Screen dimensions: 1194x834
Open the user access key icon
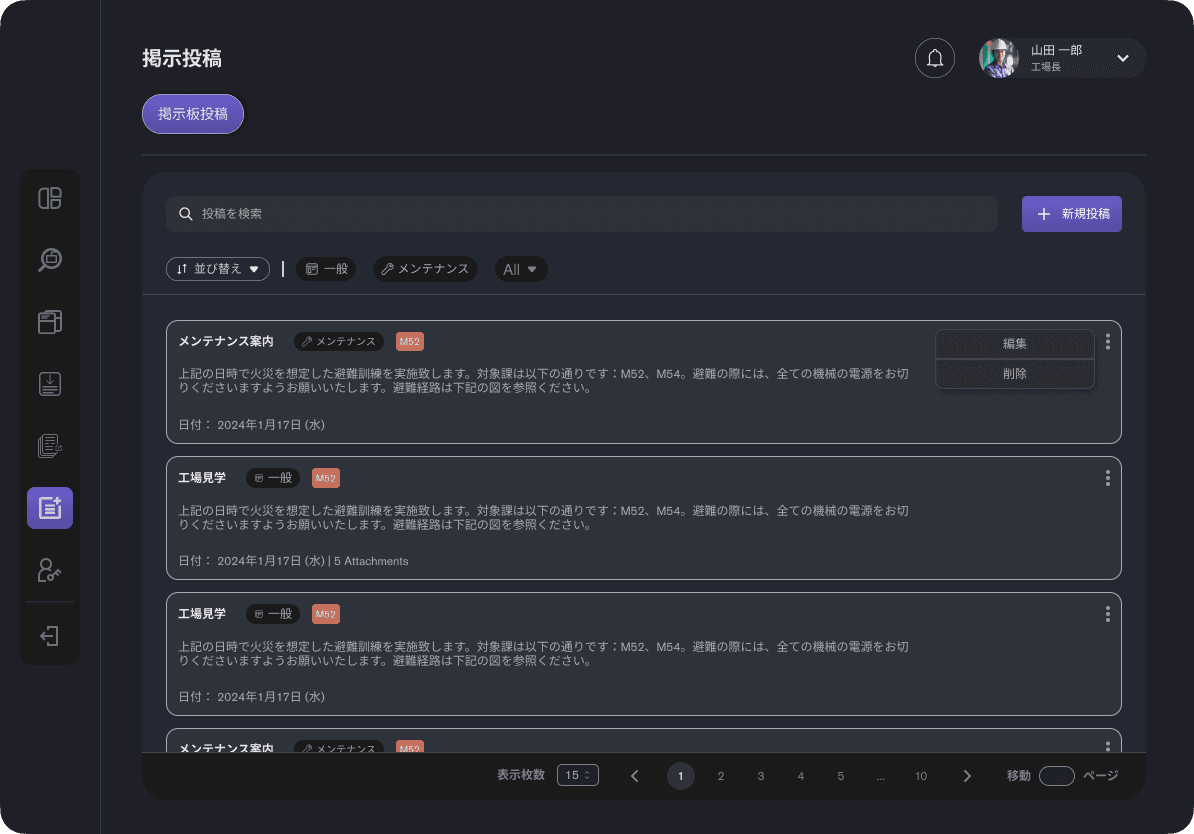click(x=50, y=570)
